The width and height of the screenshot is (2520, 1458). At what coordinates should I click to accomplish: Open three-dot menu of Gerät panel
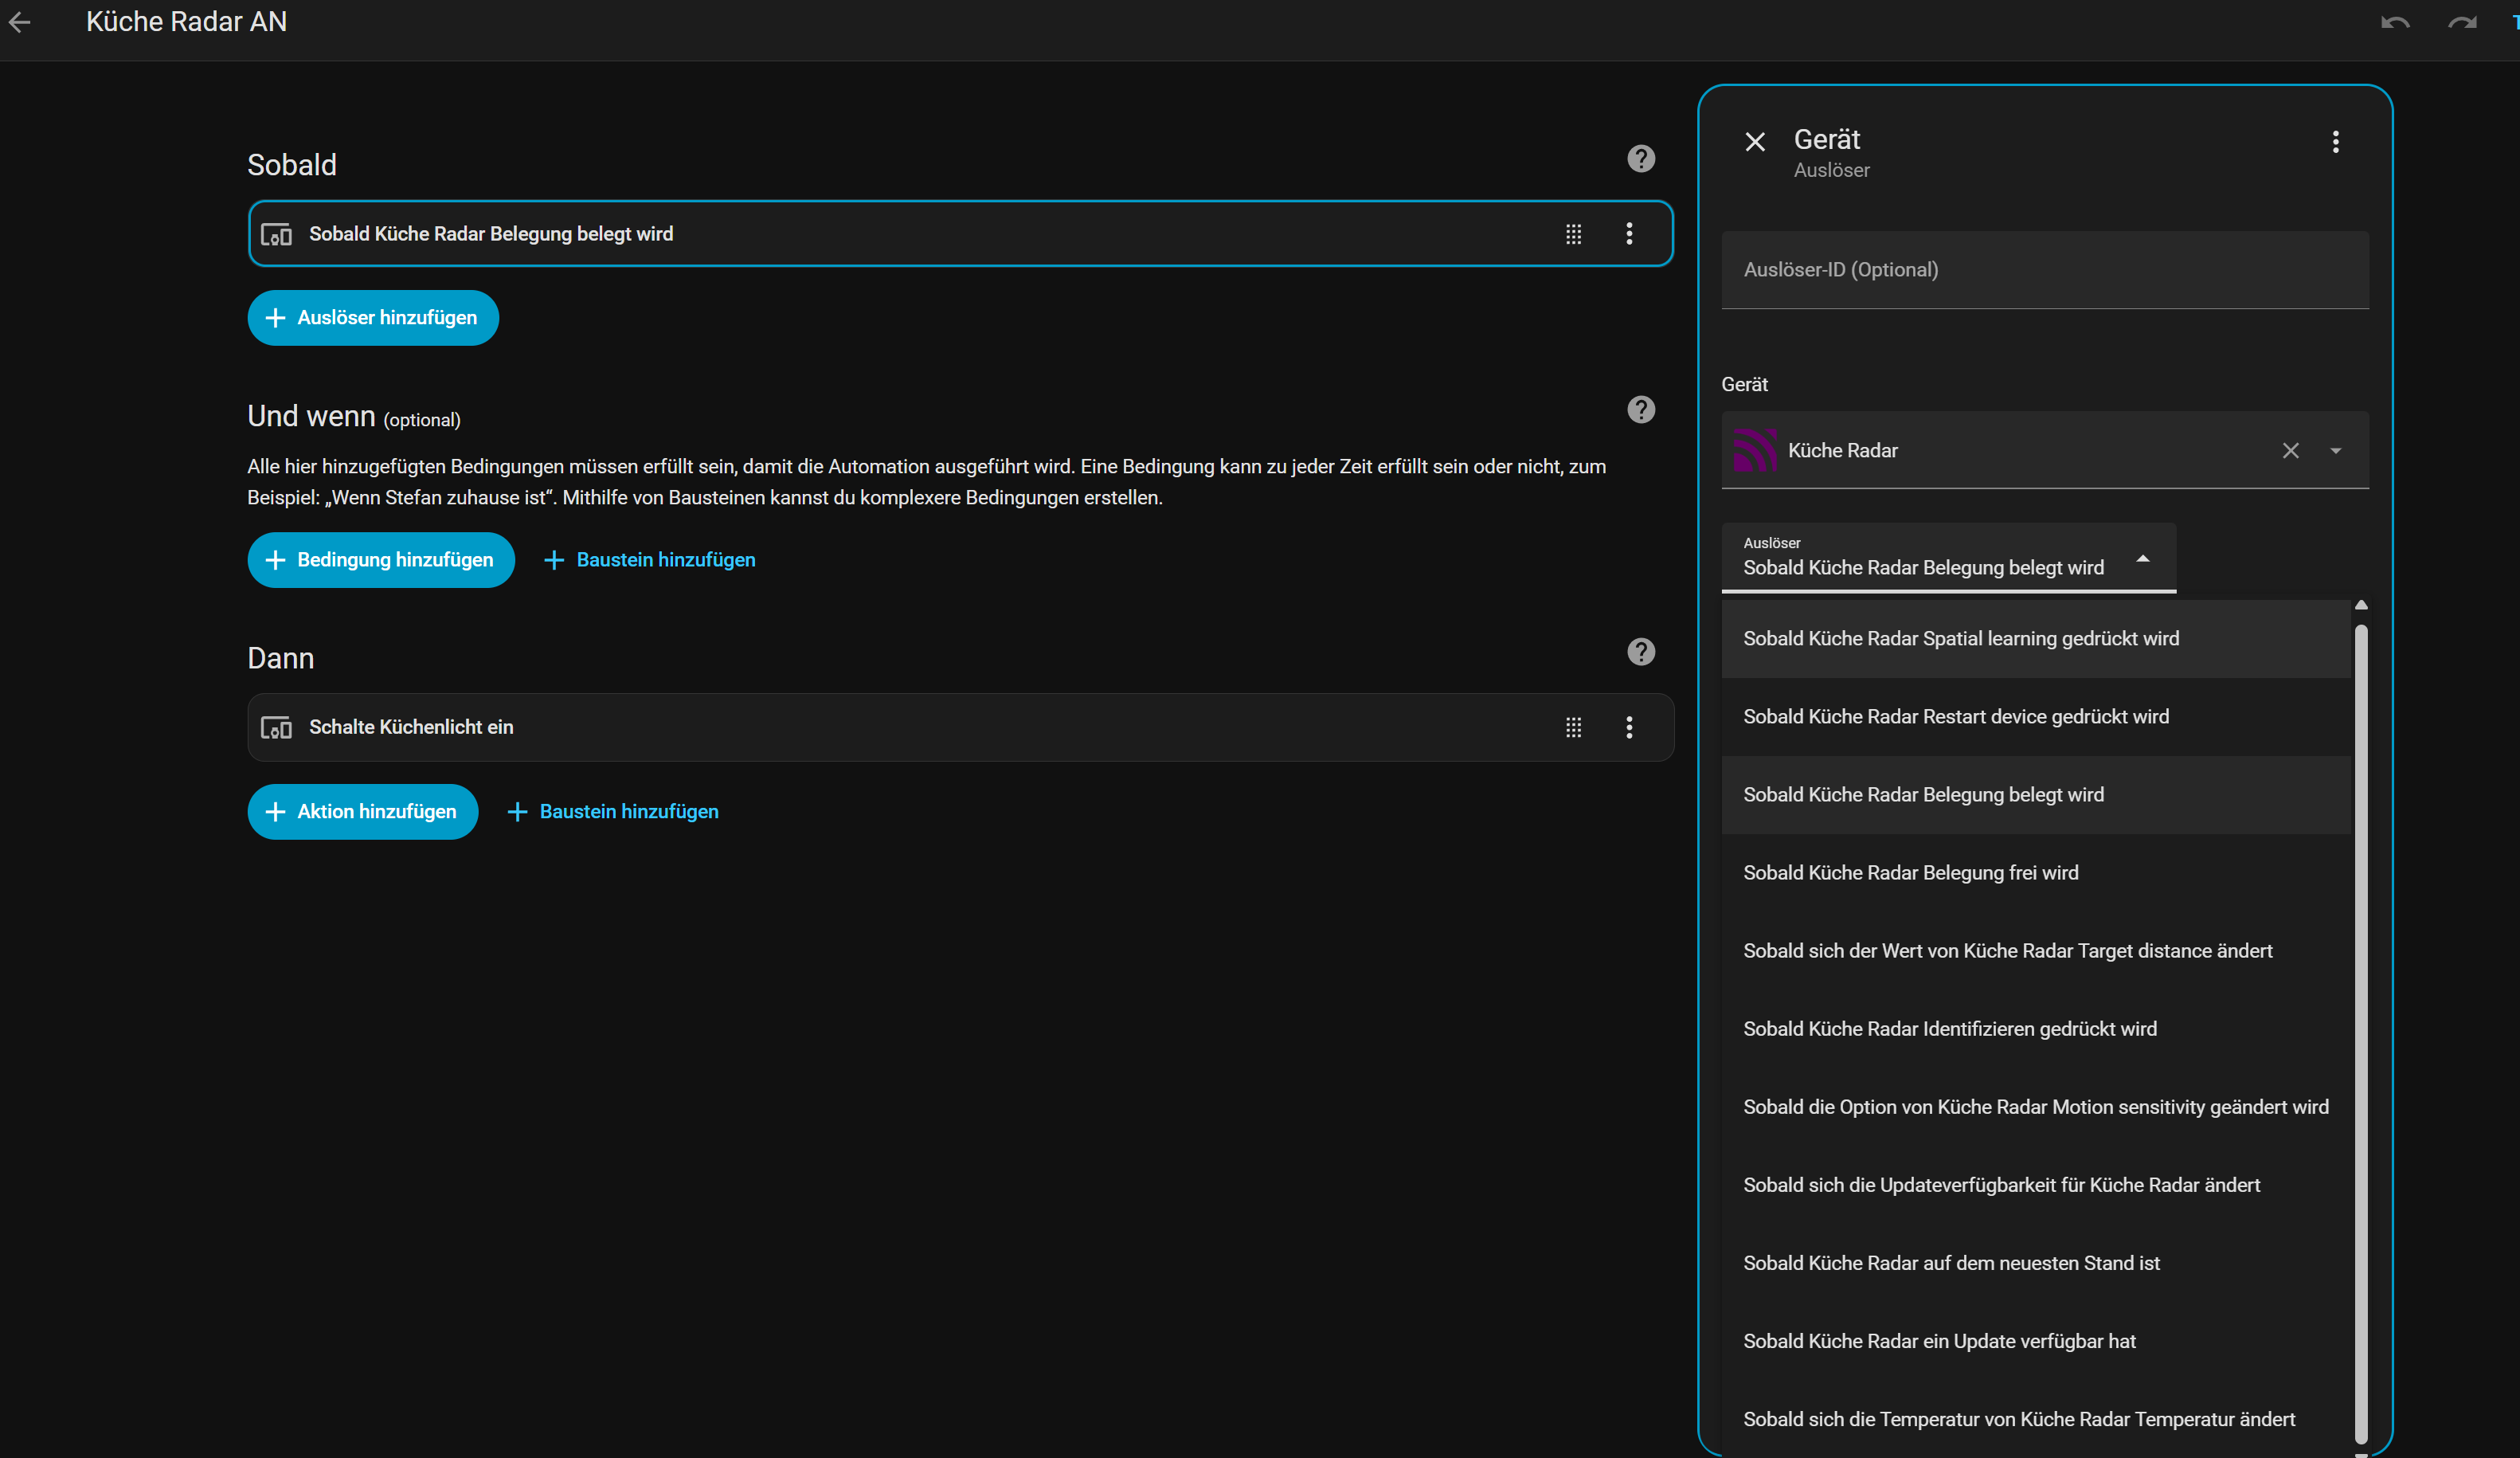click(2335, 142)
